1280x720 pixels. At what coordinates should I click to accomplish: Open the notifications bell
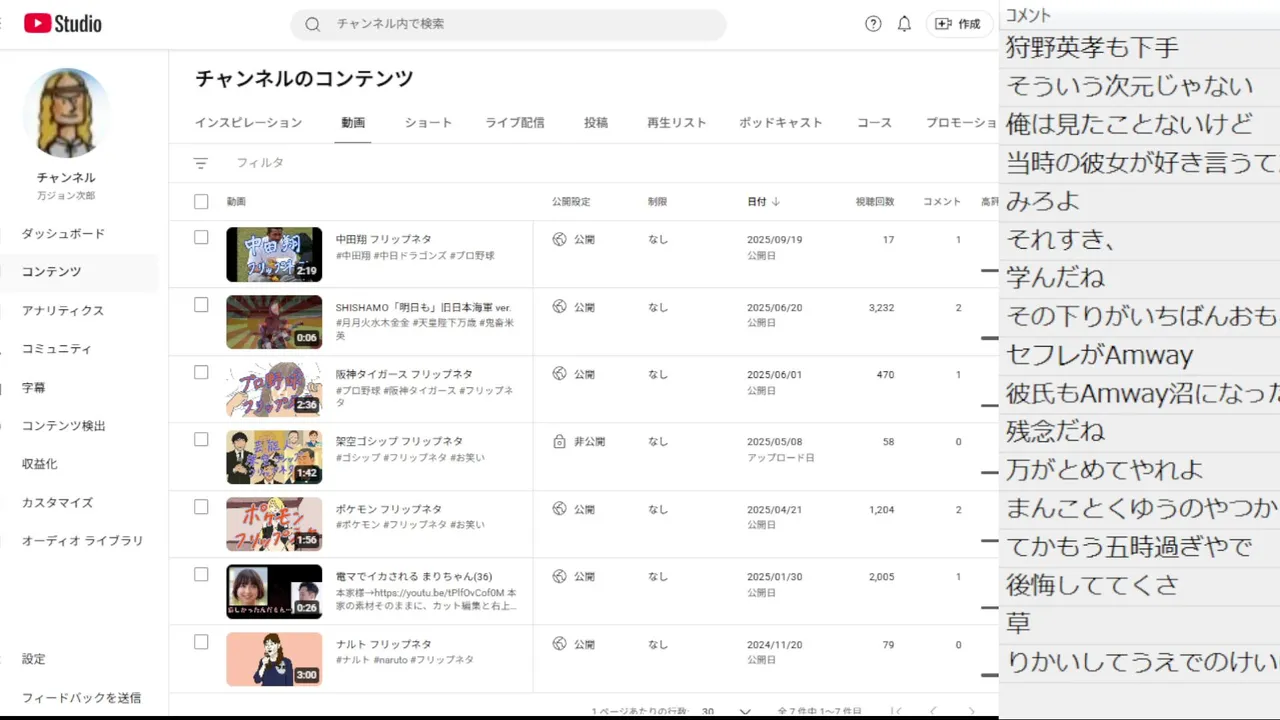point(904,24)
